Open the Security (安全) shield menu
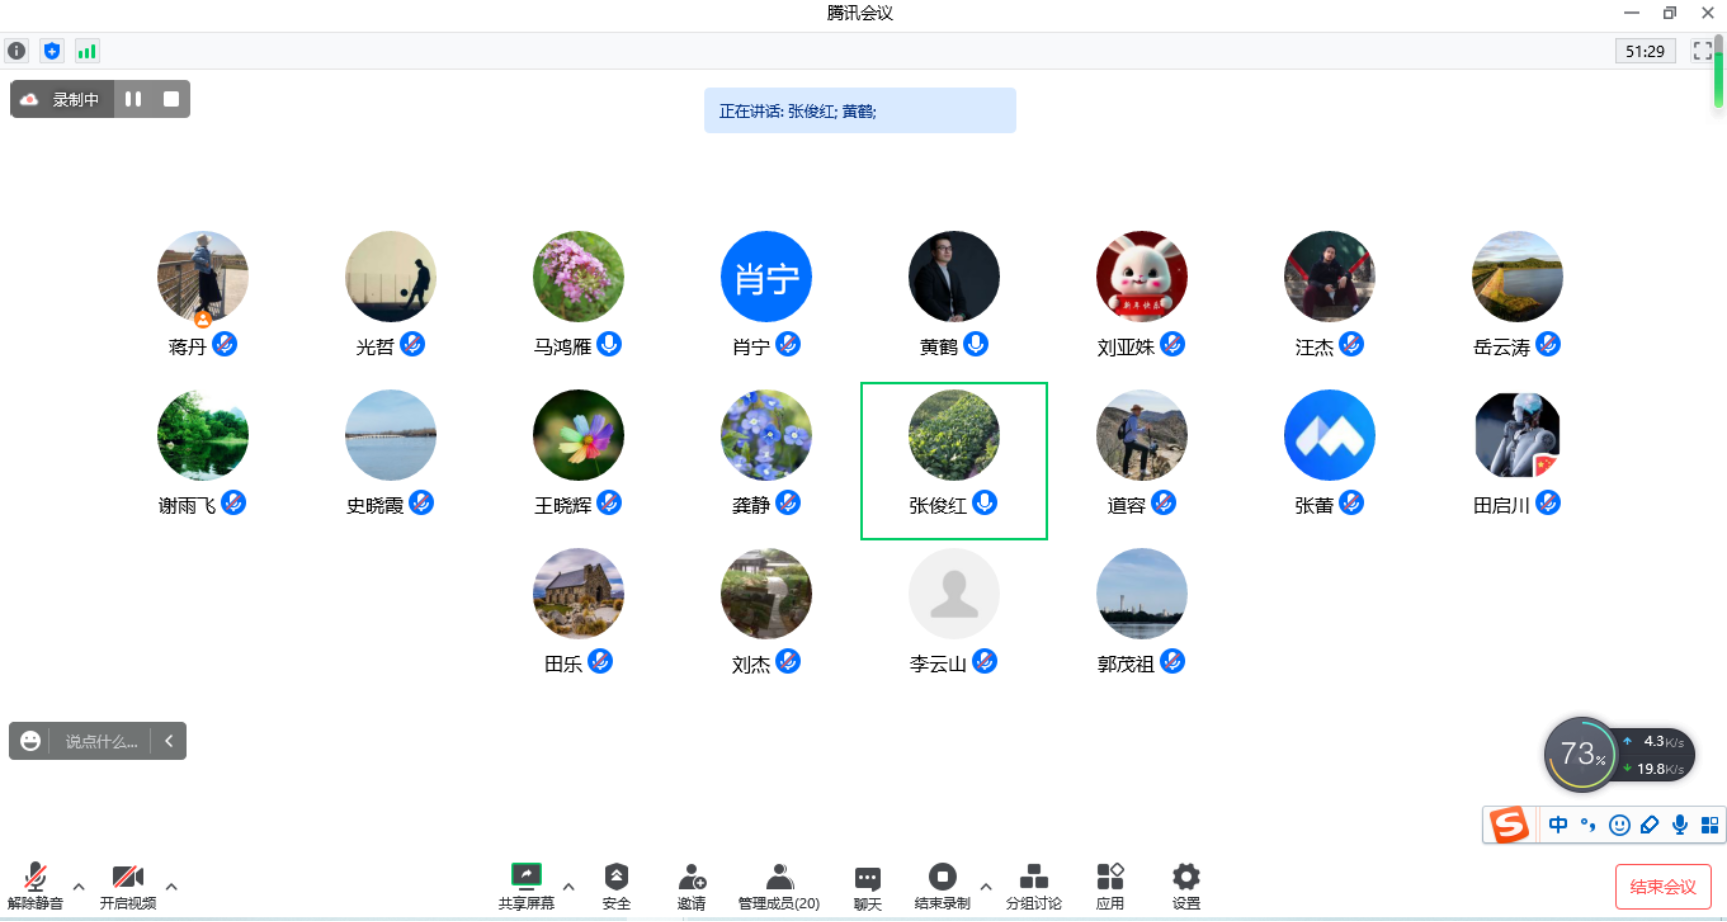The height and width of the screenshot is (922, 1727). 616,885
